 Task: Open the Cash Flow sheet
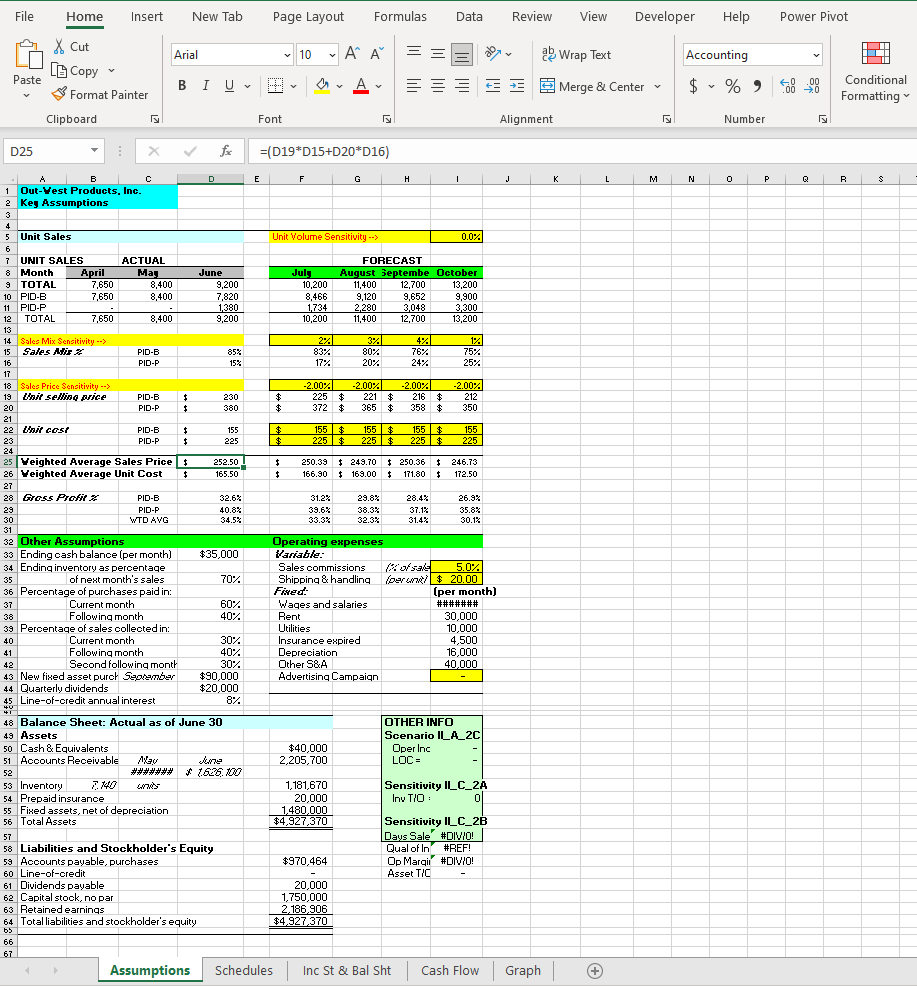[x=449, y=970]
